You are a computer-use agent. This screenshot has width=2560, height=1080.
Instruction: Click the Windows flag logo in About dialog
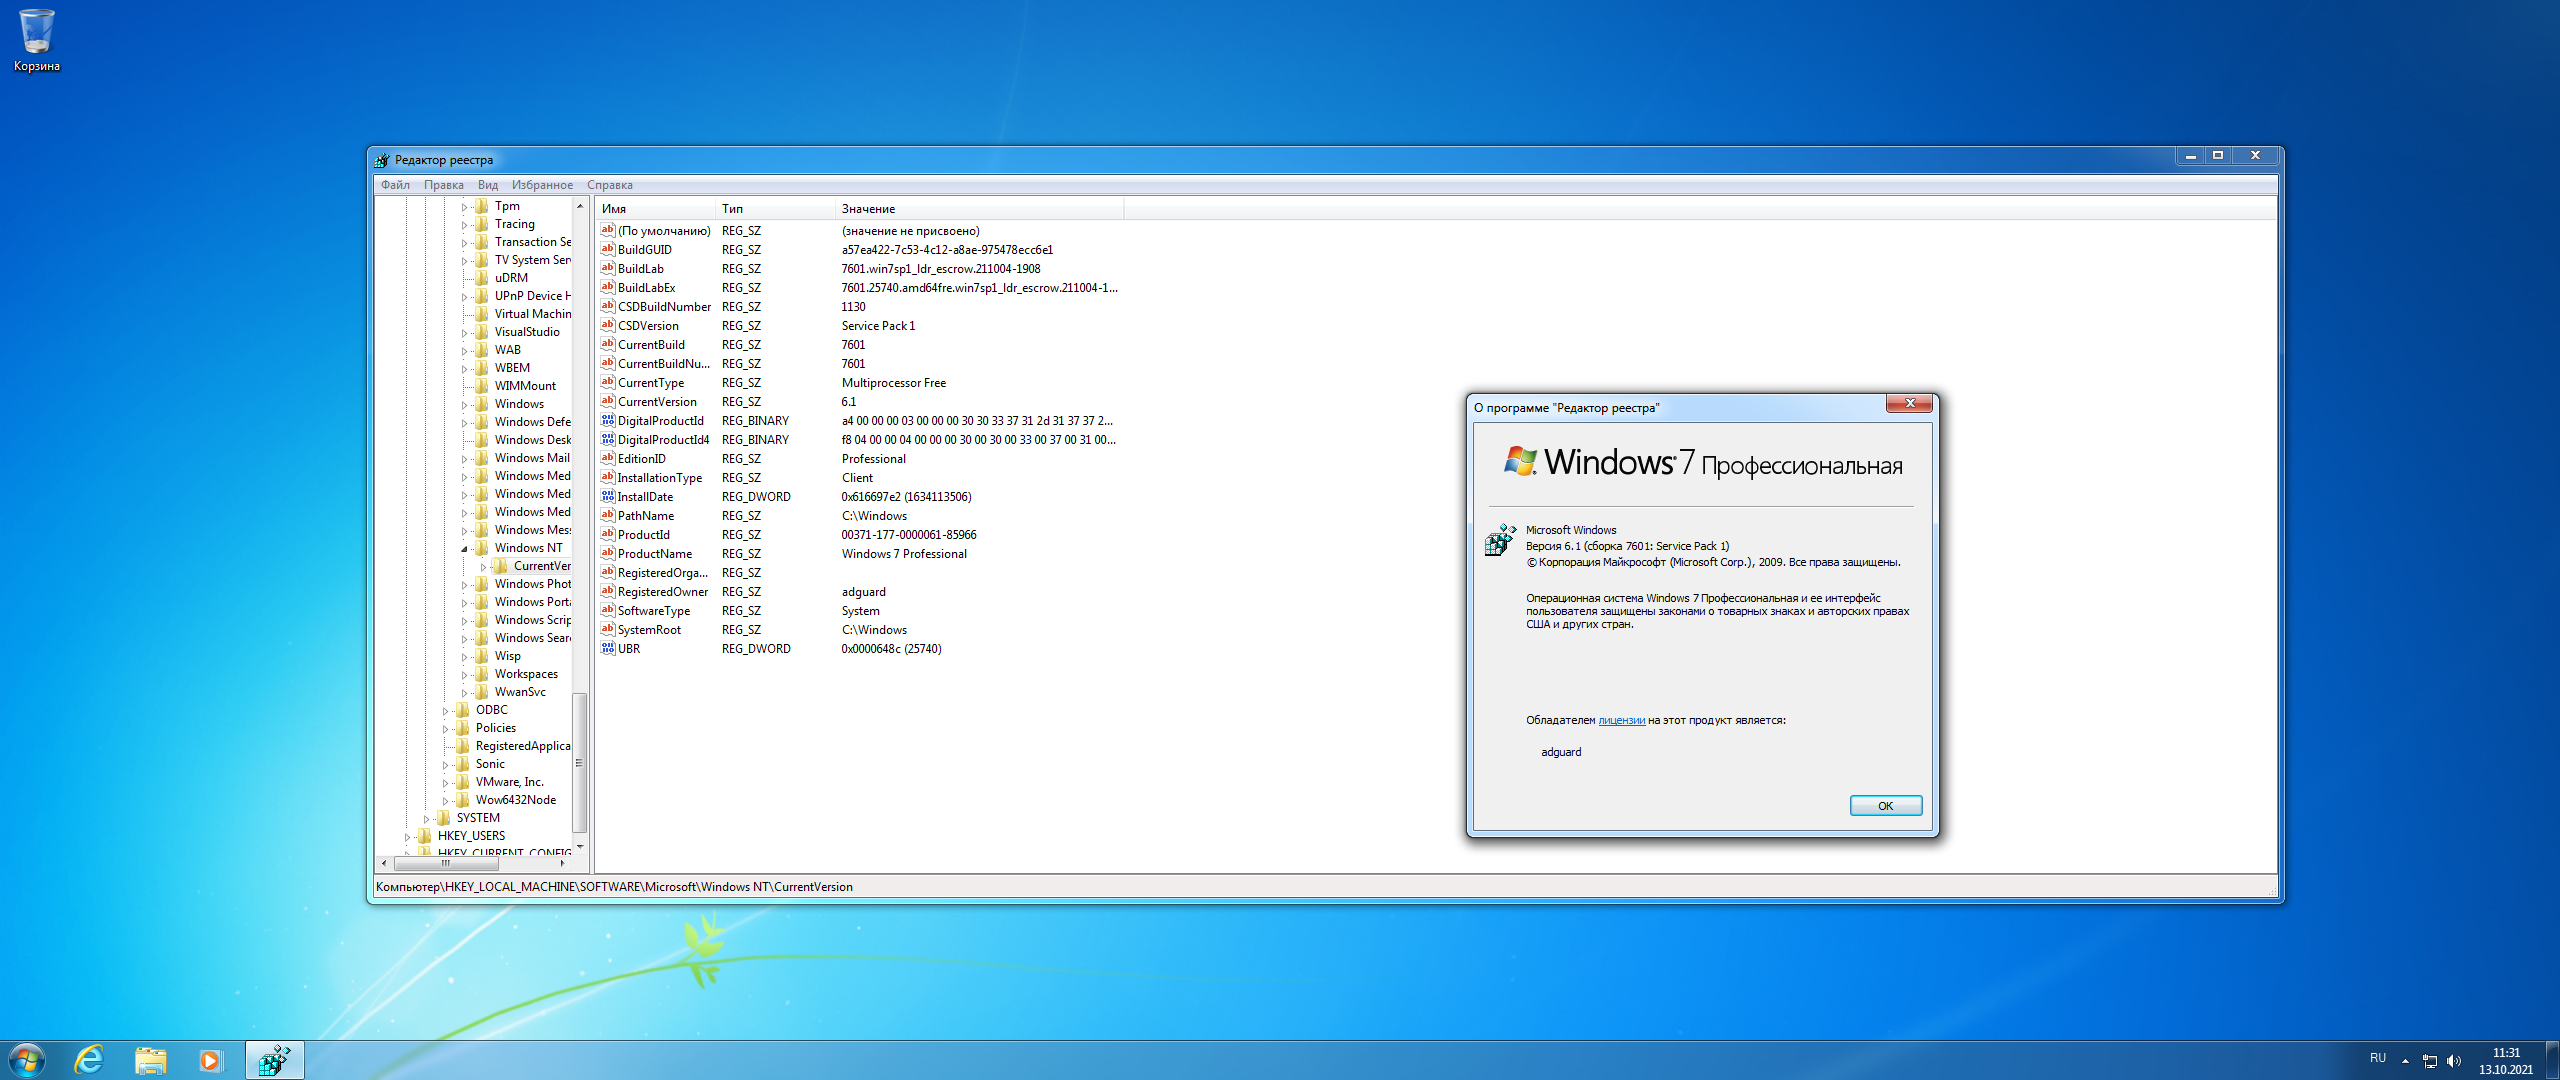point(1520,461)
